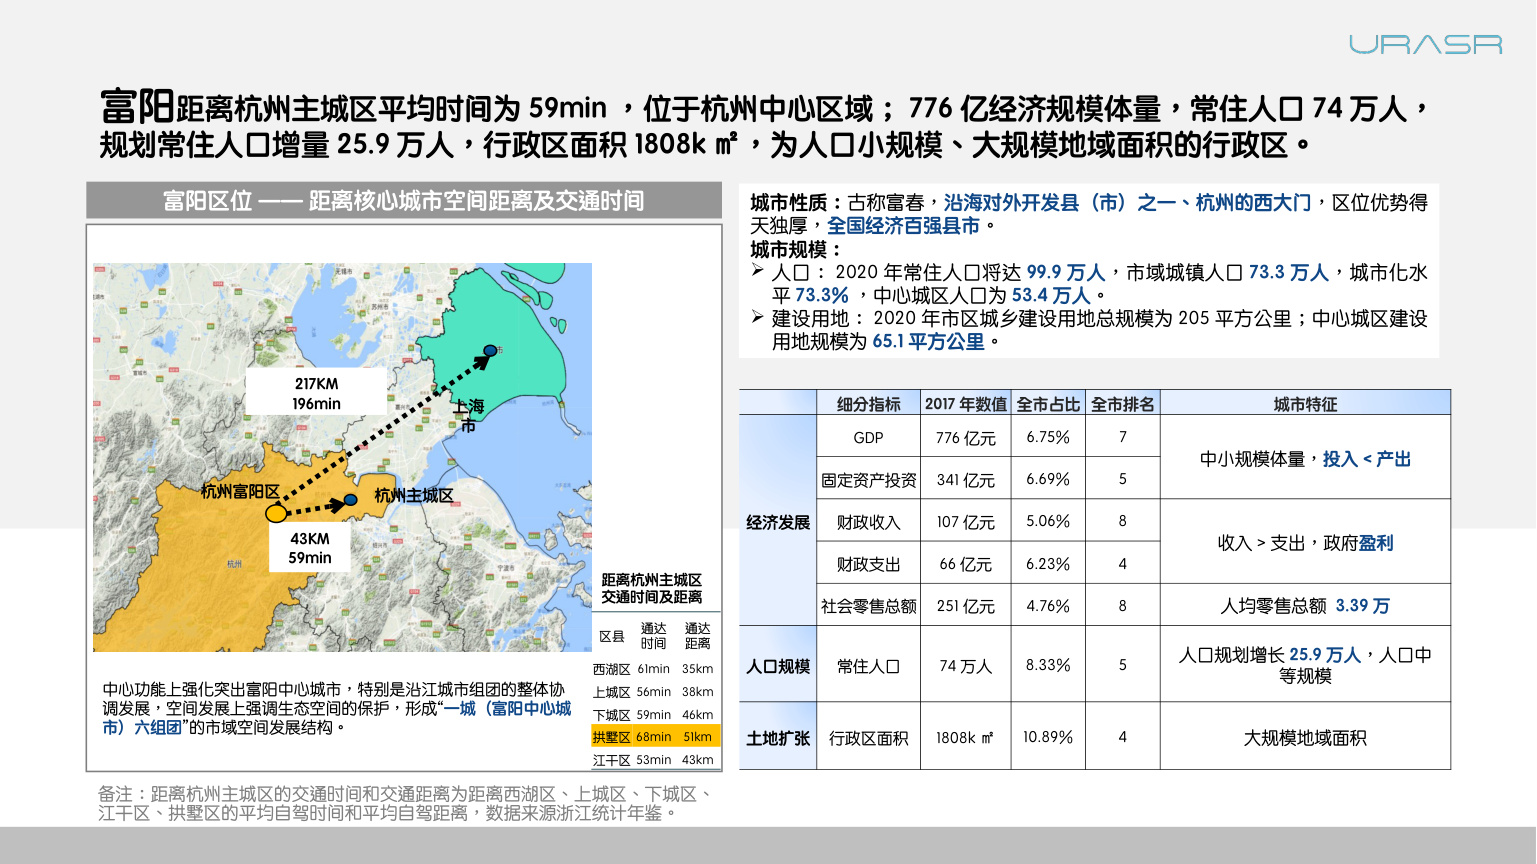Click the 5.06% share cell
The width and height of the screenshot is (1537, 864).
point(1048,521)
